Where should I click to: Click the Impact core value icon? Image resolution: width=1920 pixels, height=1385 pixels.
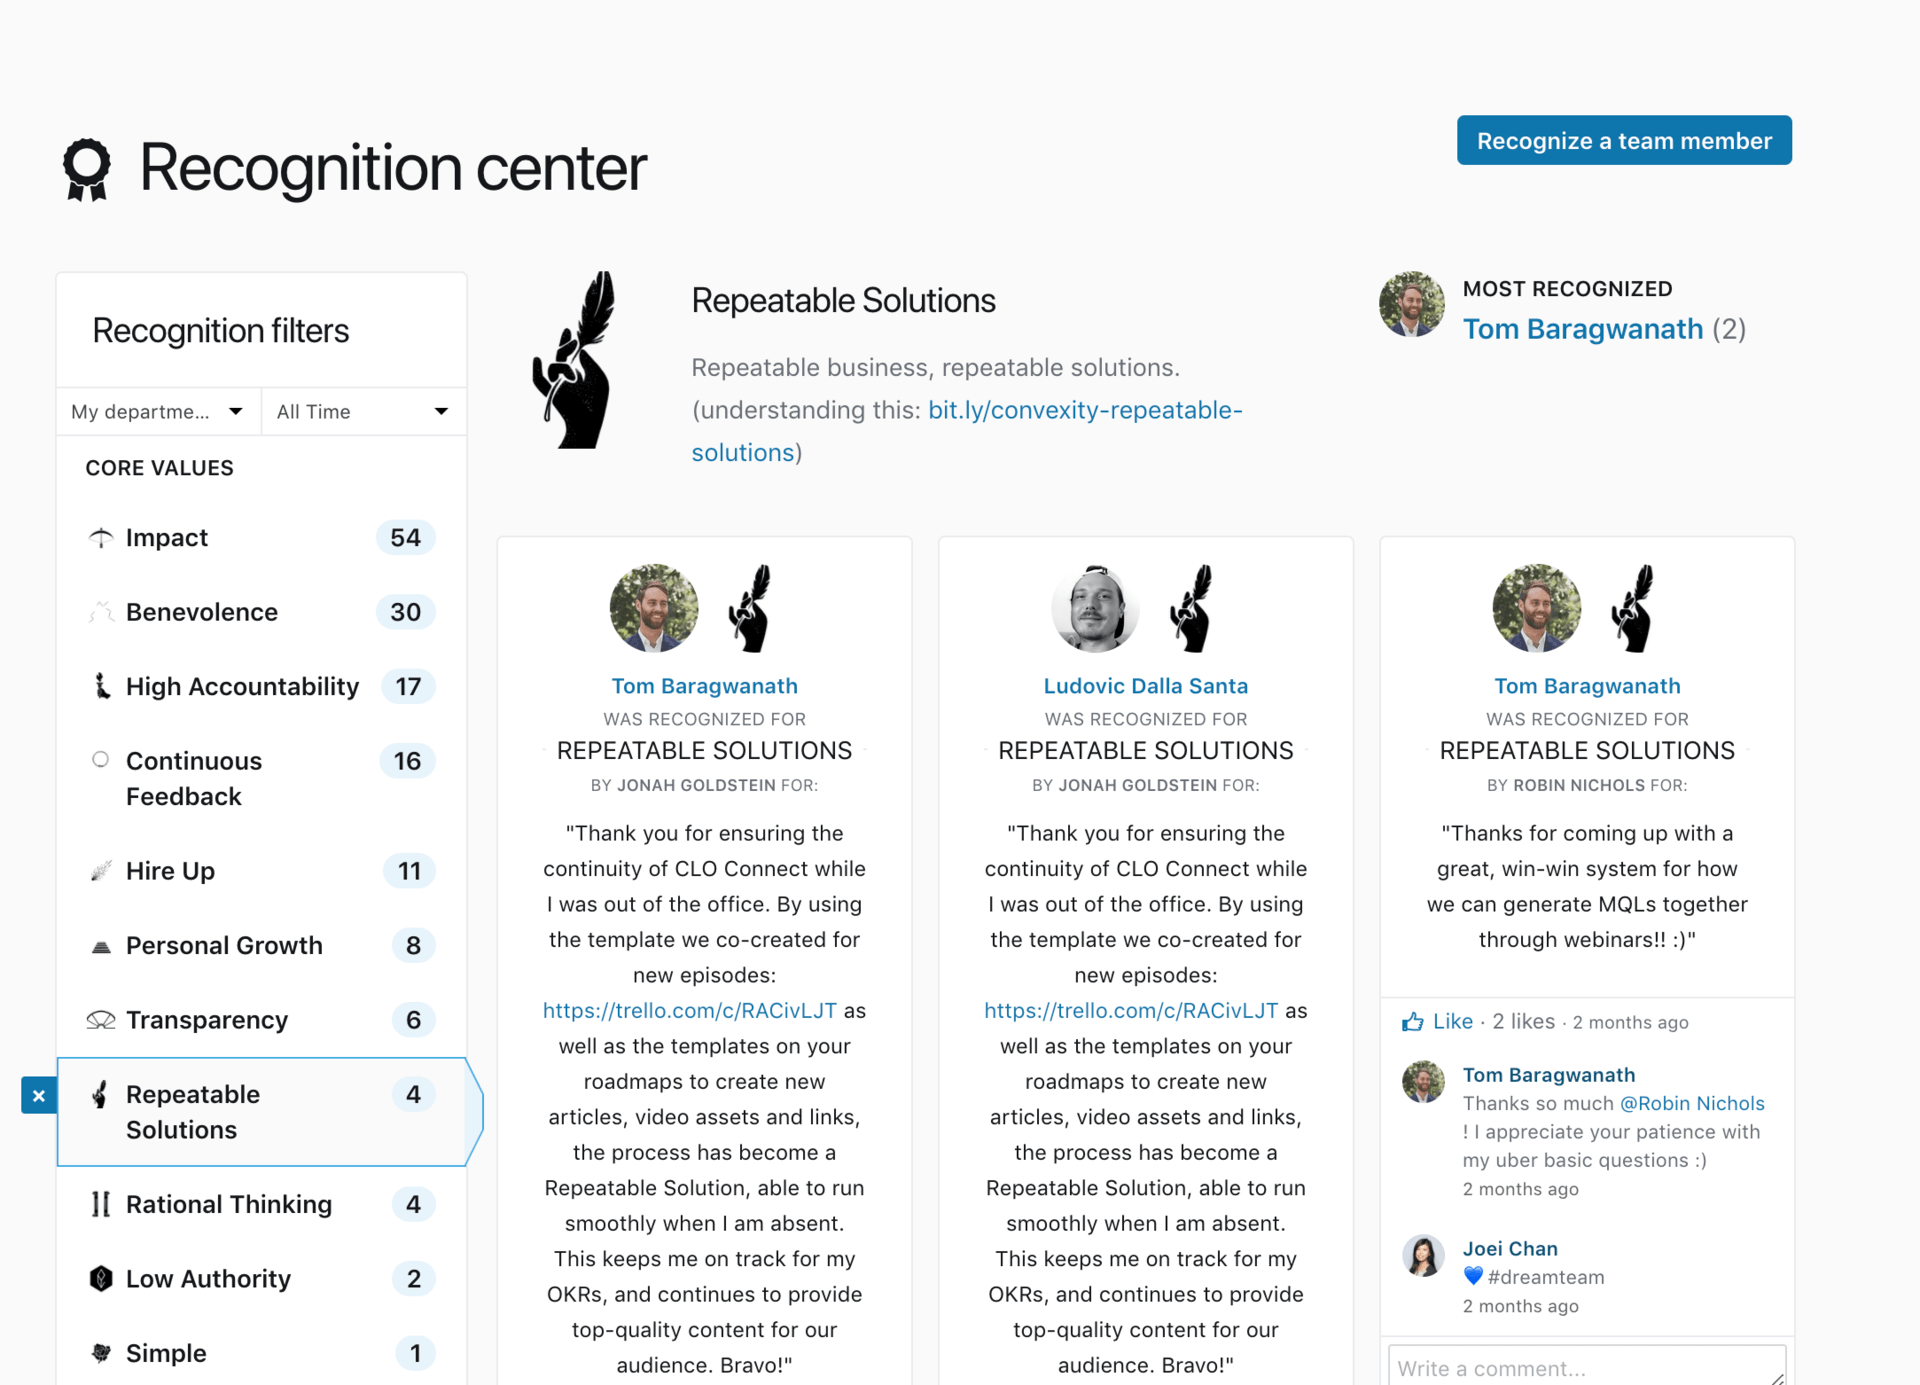coord(100,537)
